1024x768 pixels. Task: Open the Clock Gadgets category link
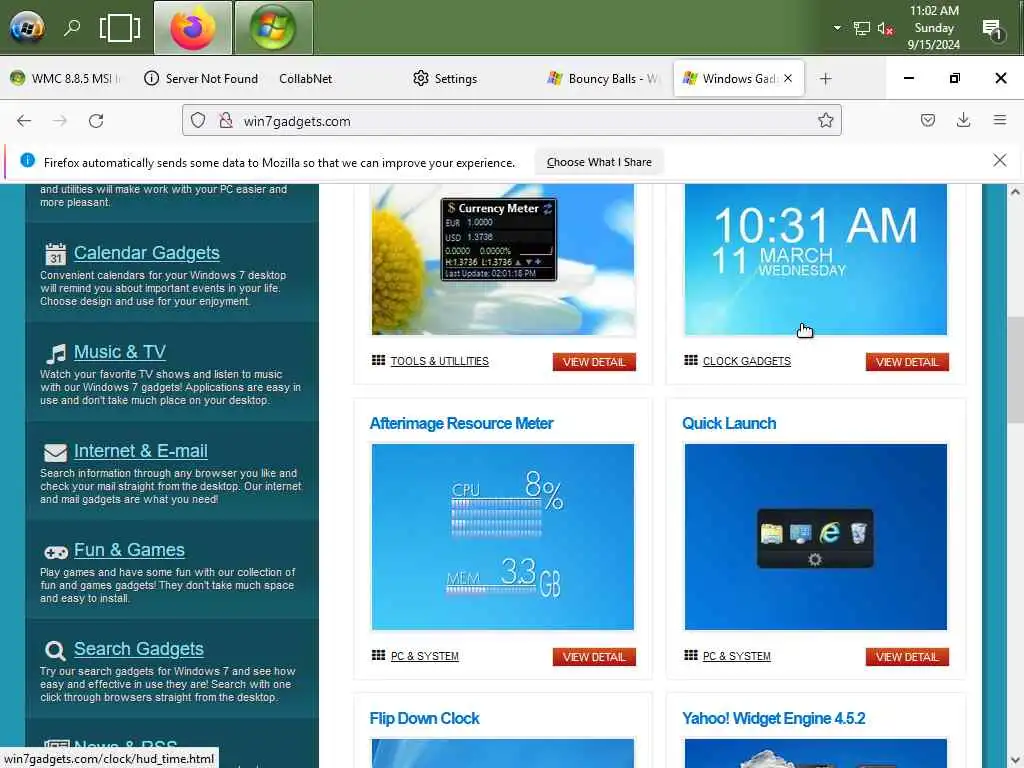pos(746,361)
